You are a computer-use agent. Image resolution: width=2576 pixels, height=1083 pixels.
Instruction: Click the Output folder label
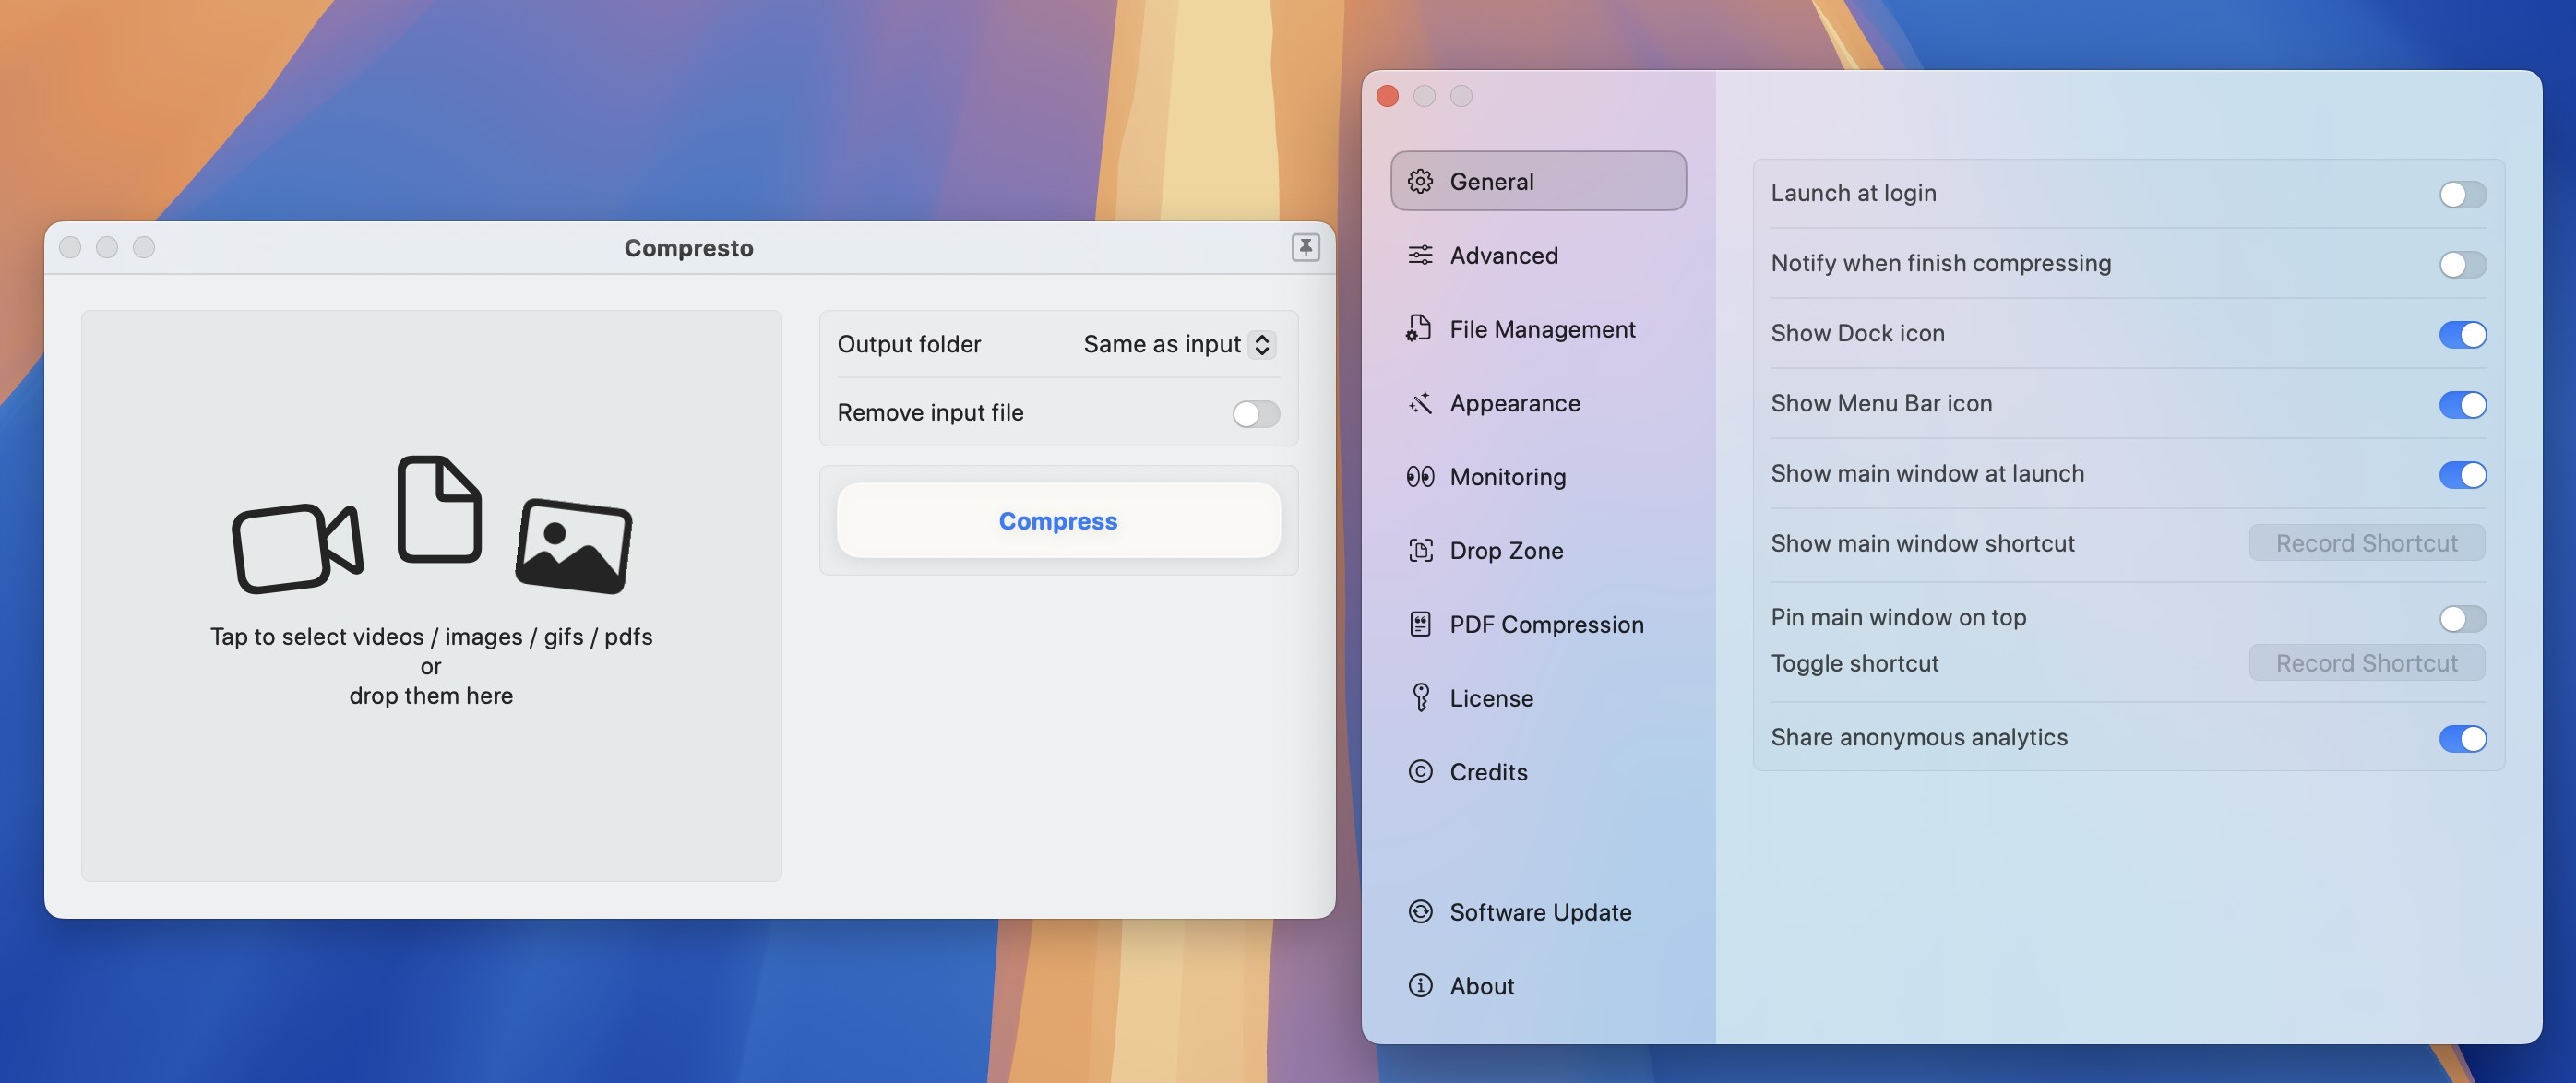[909, 344]
